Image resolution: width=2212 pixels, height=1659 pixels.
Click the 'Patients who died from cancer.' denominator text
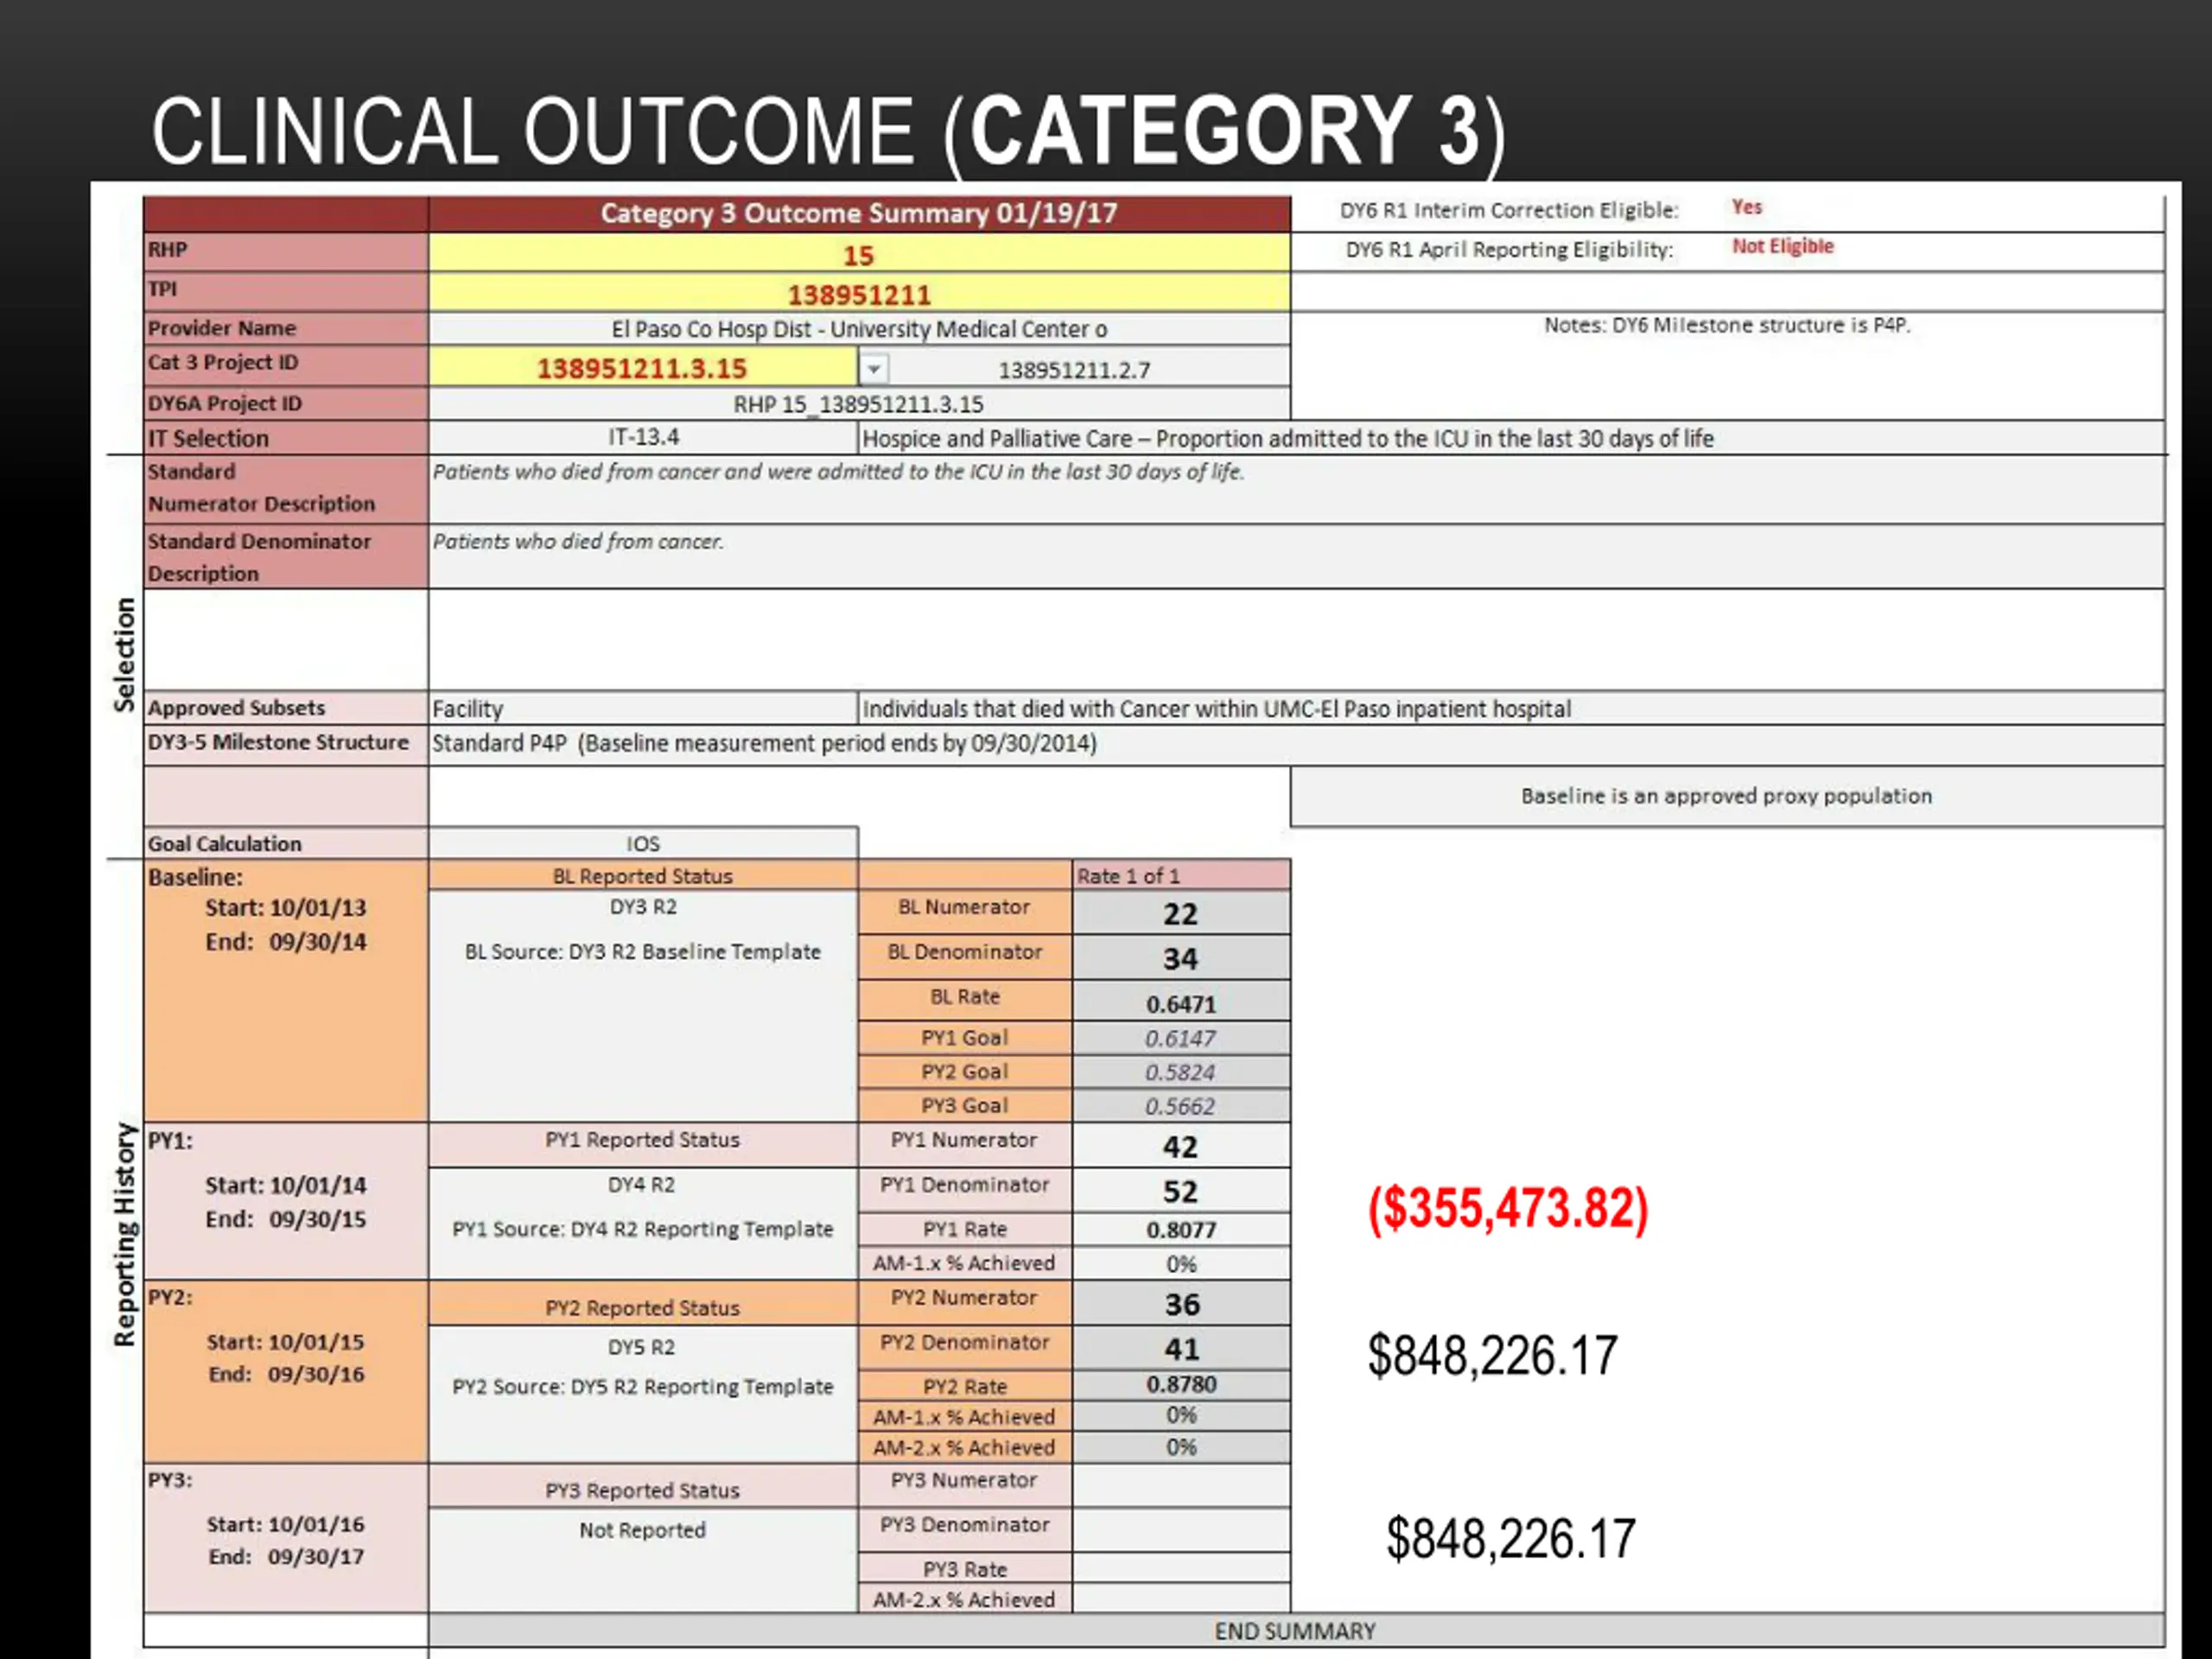(578, 541)
